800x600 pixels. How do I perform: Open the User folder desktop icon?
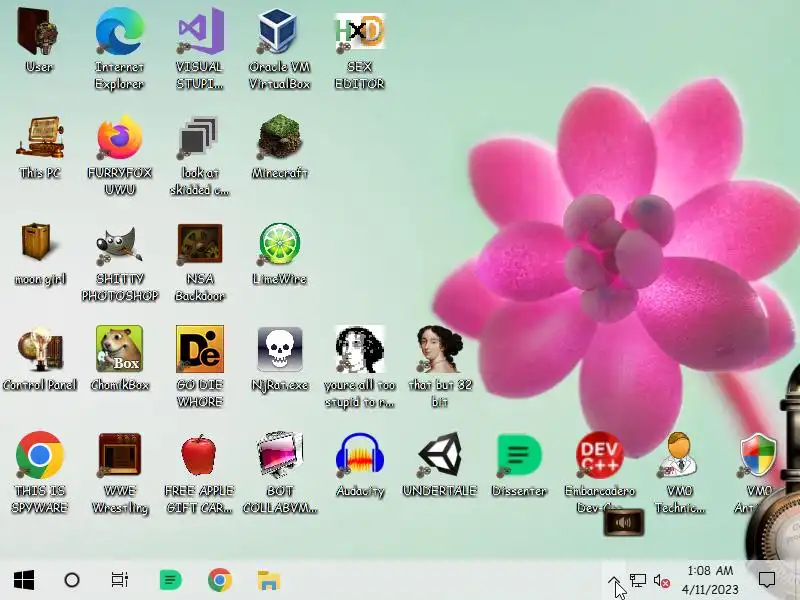(x=39, y=31)
